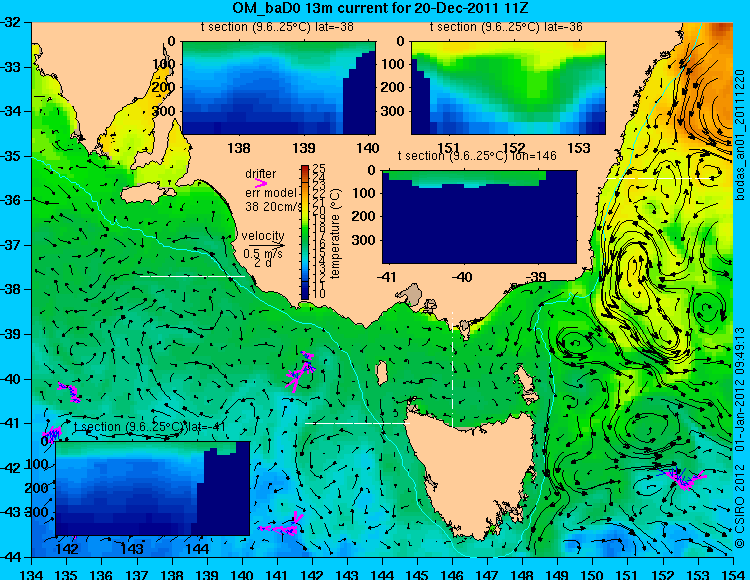Click the "10" value at colour bar bottom
750x580 pixels.
(319, 294)
